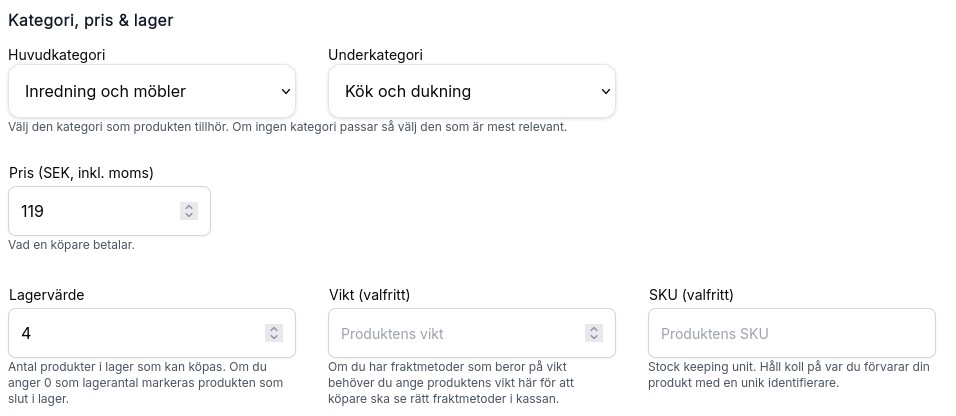956x416 pixels.
Task: Click the SKU (valfritt) label
Action: click(x=691, y=295)
